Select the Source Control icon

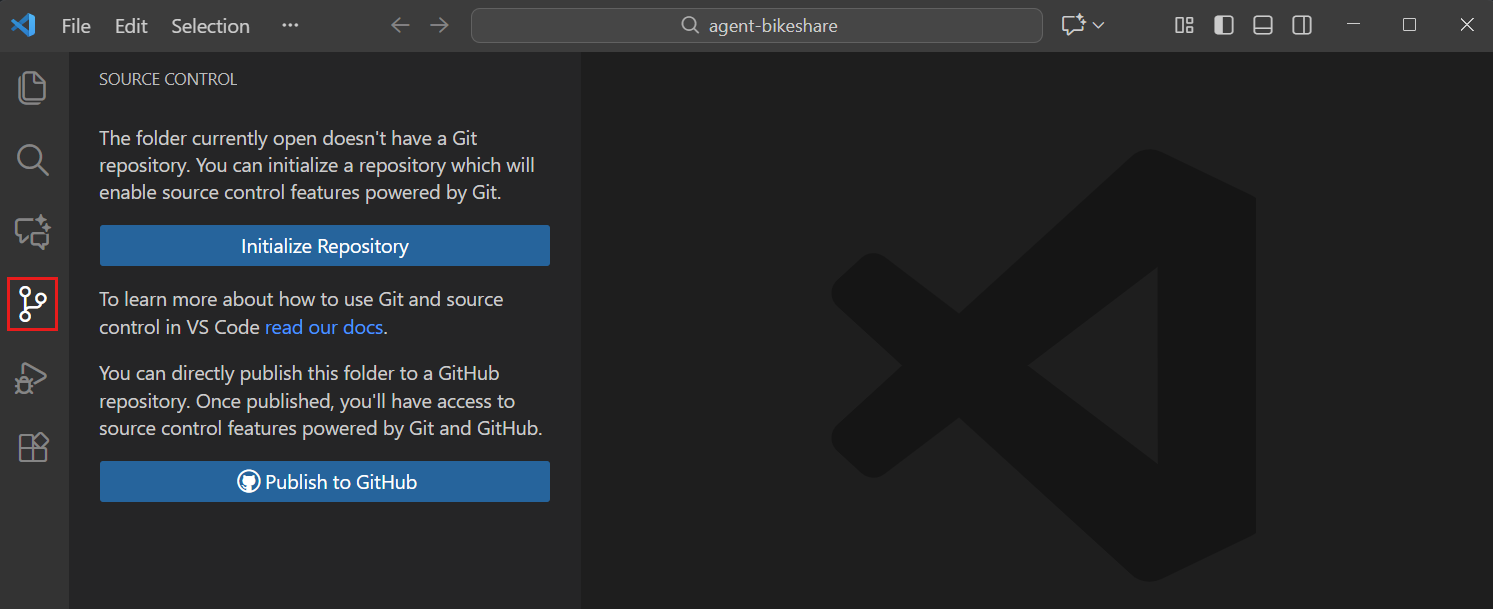click(32, 304)
